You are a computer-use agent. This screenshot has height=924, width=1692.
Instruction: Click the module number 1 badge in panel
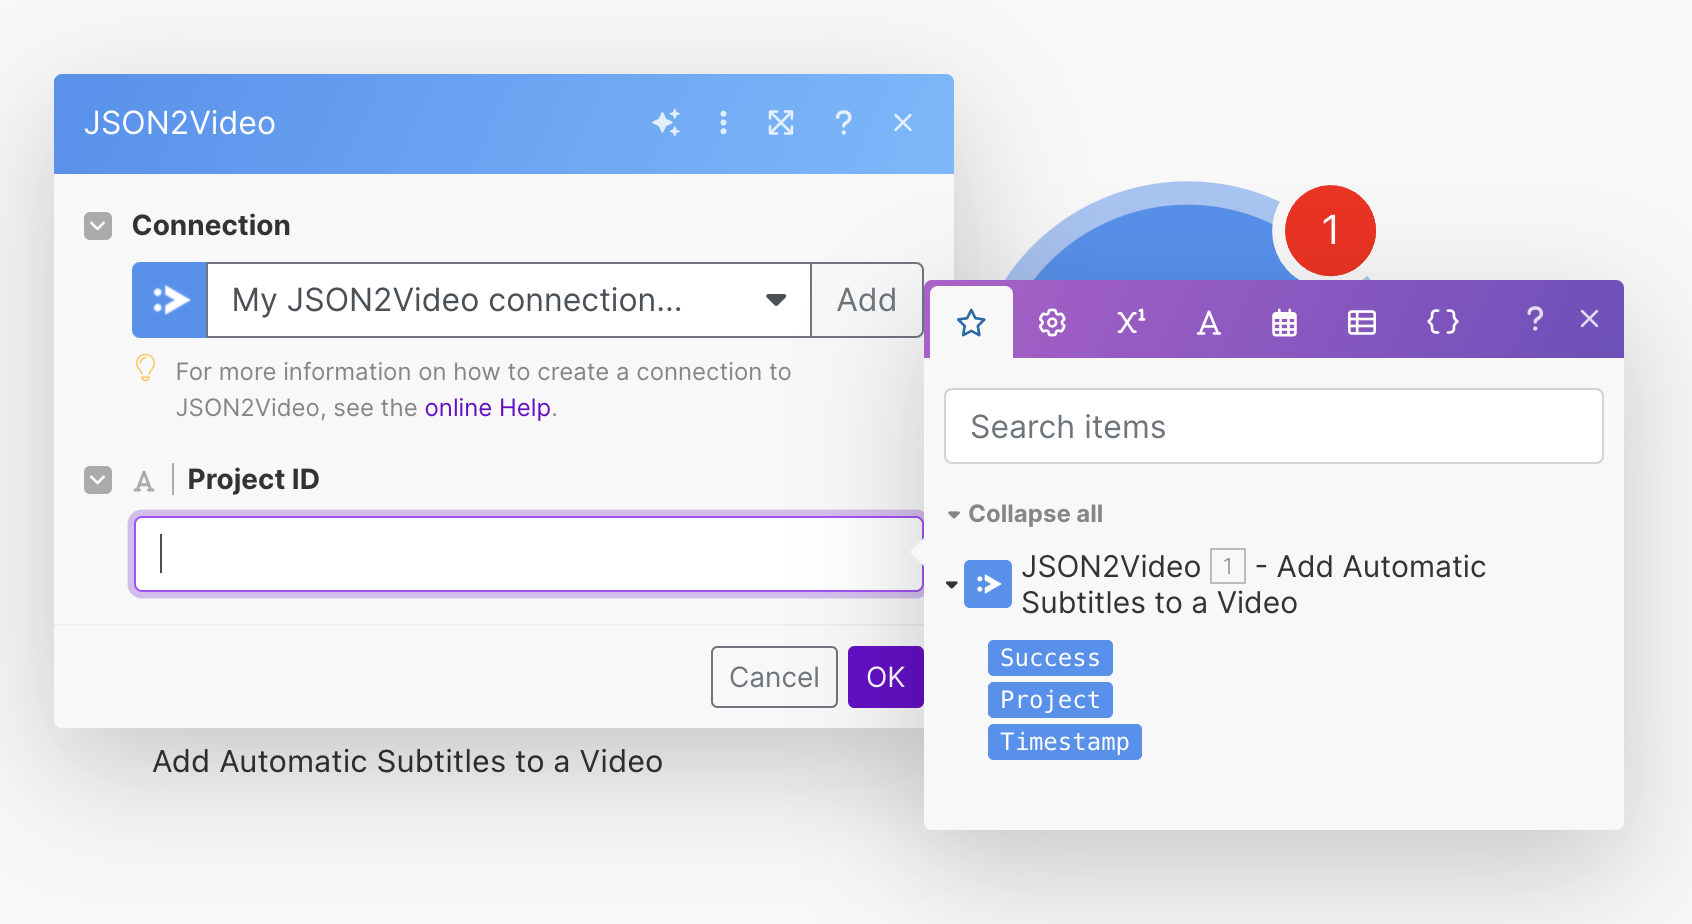pos(1228,566)
